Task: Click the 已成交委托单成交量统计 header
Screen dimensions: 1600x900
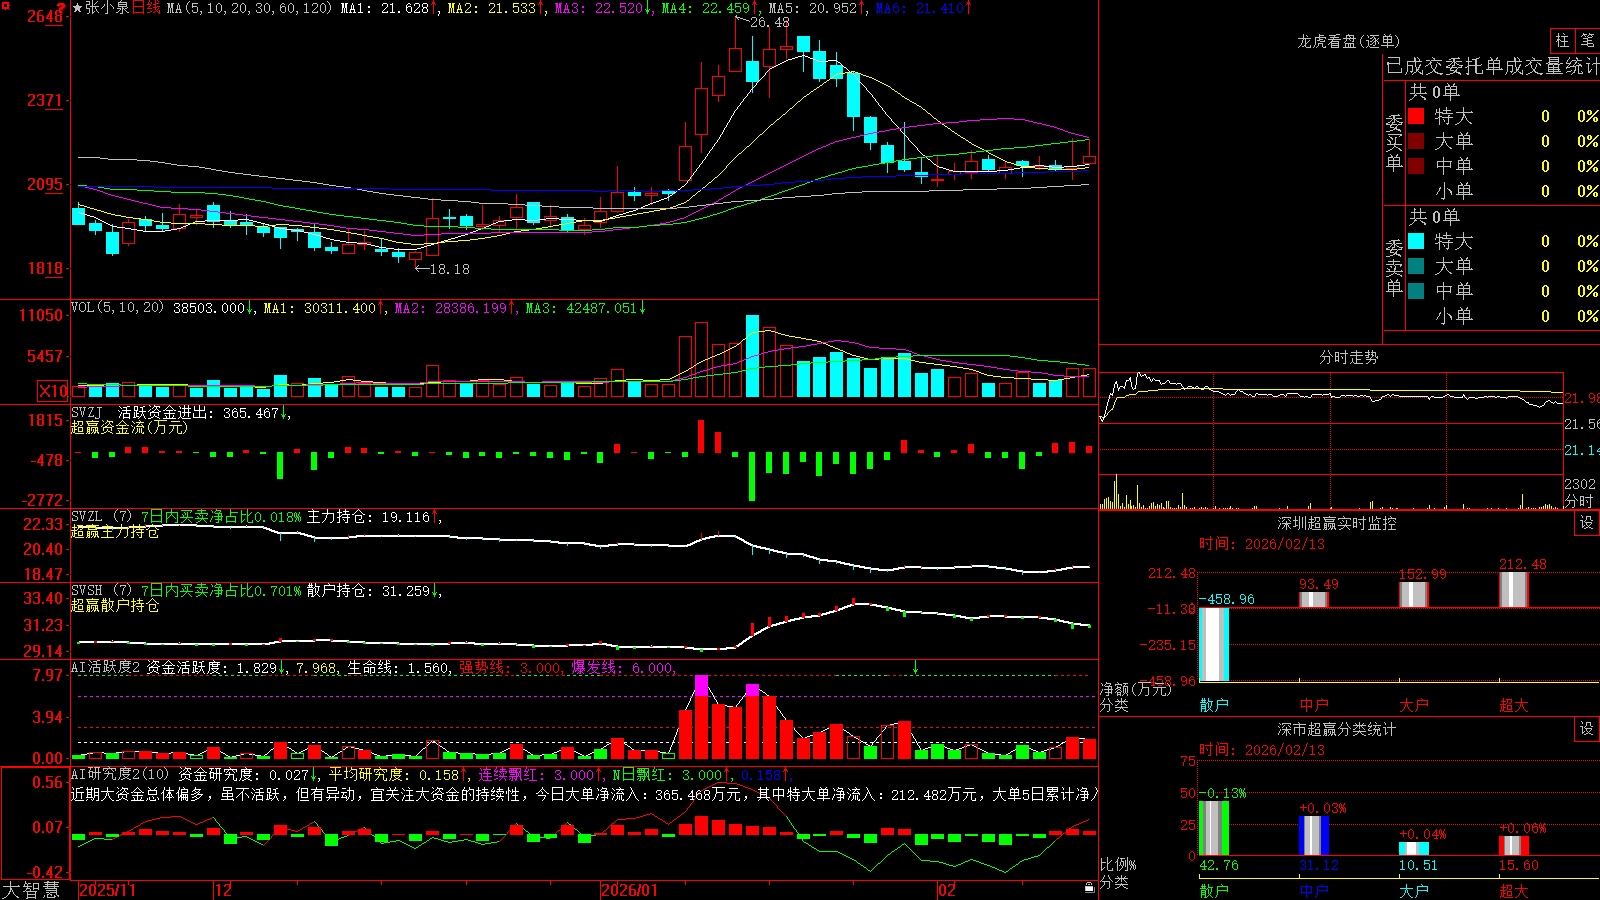Action: (x=1492, y=66)
